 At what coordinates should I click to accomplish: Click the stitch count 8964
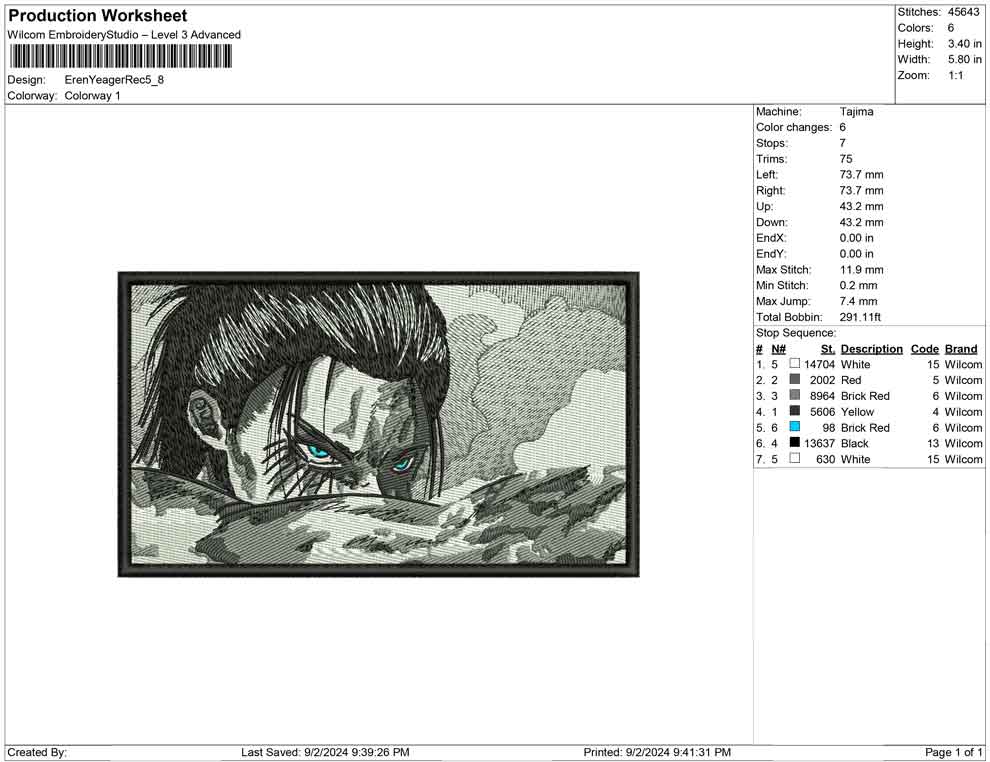[823, 396]
